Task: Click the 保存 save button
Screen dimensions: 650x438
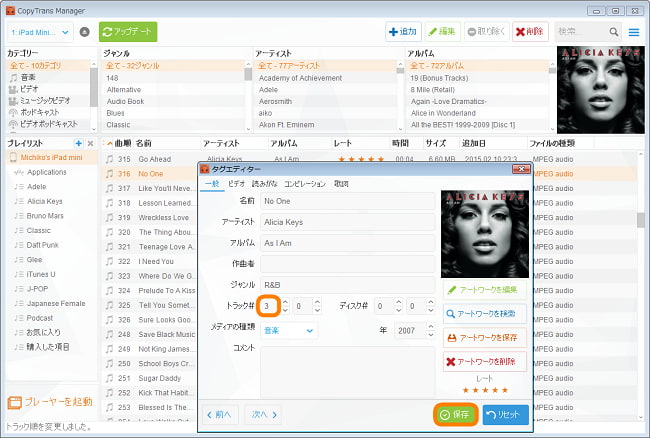Action: click(456, 414)
